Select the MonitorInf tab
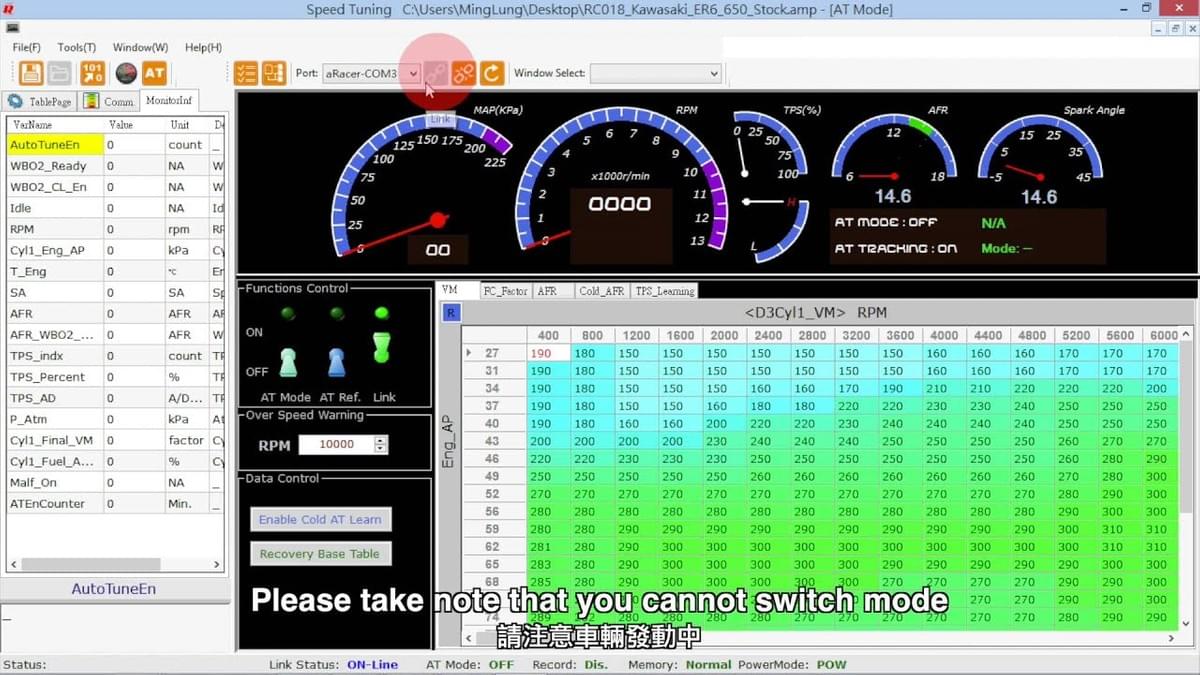The image size is (1200, 675). [168, 100]
